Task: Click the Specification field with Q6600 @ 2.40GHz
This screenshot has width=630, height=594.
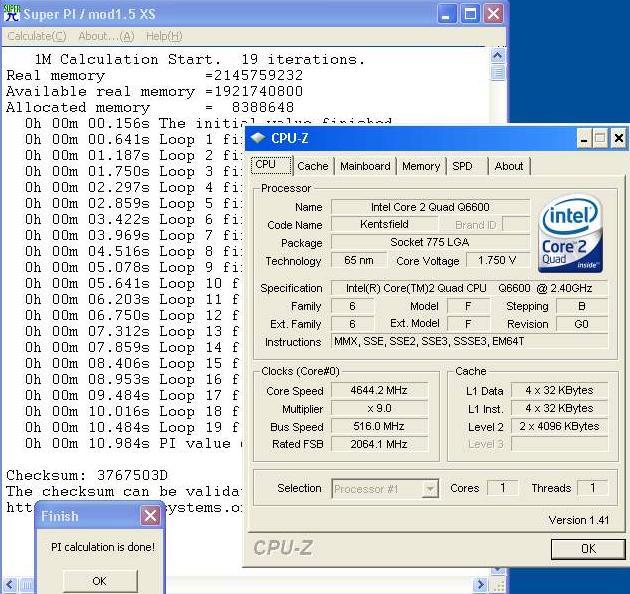Action: (x=469, y=288)
